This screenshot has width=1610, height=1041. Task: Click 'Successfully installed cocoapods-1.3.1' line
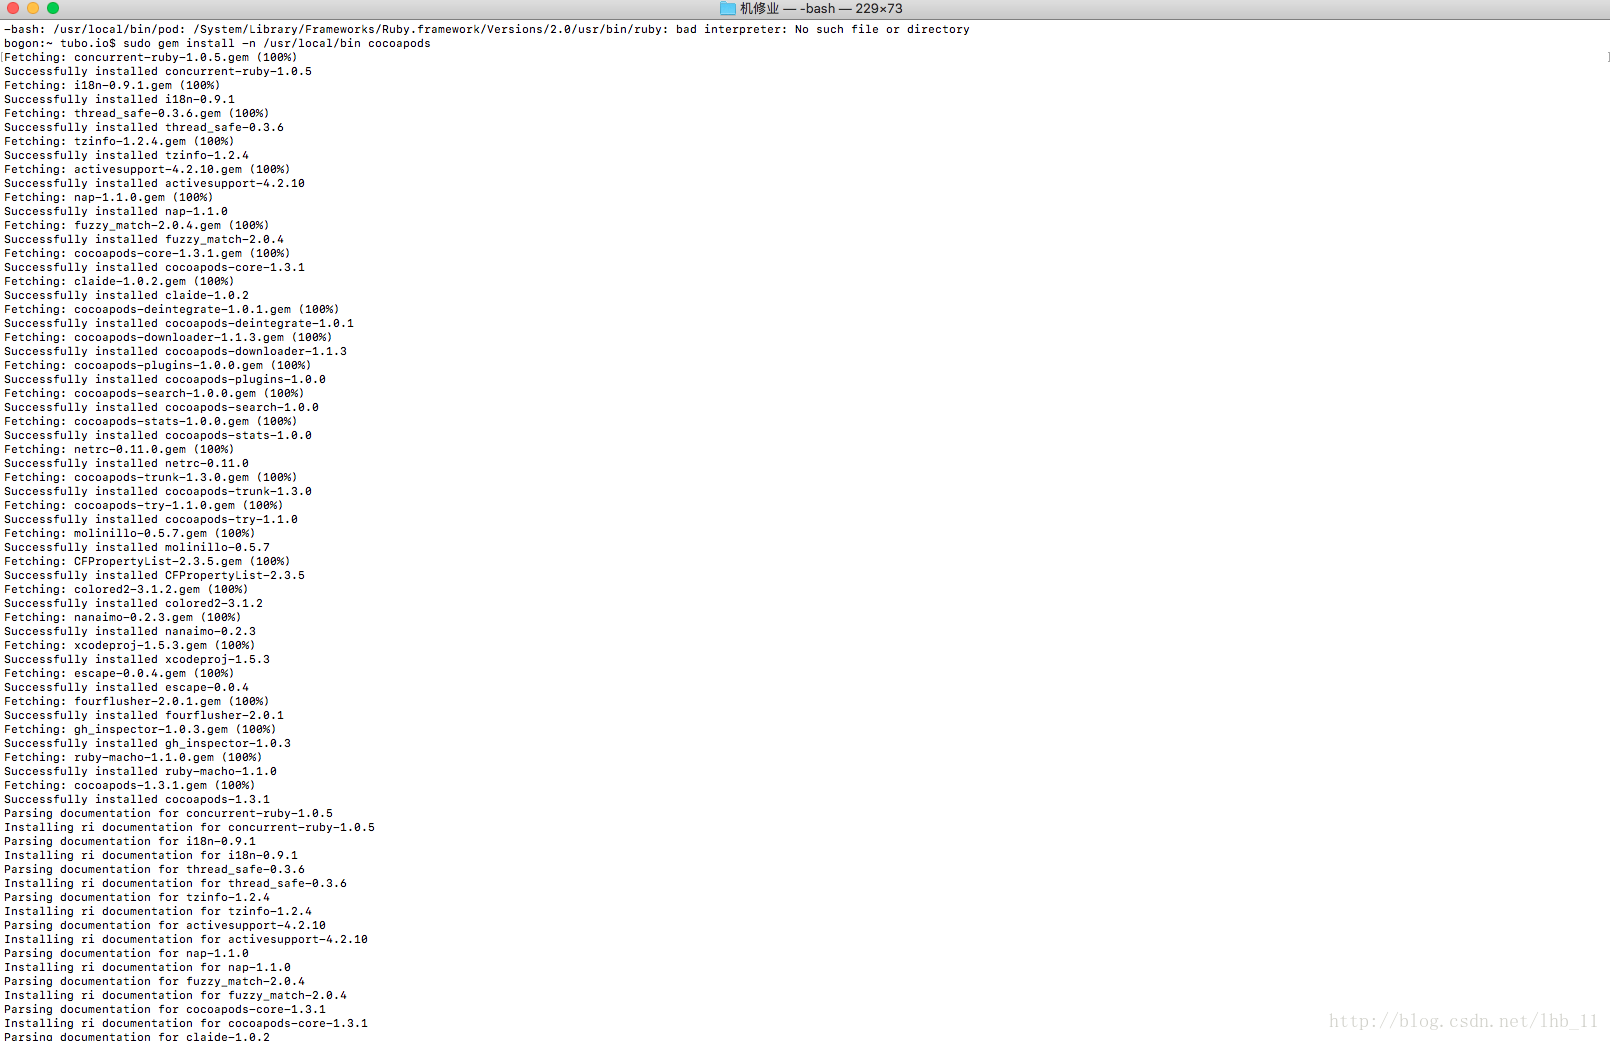(137, 799)
